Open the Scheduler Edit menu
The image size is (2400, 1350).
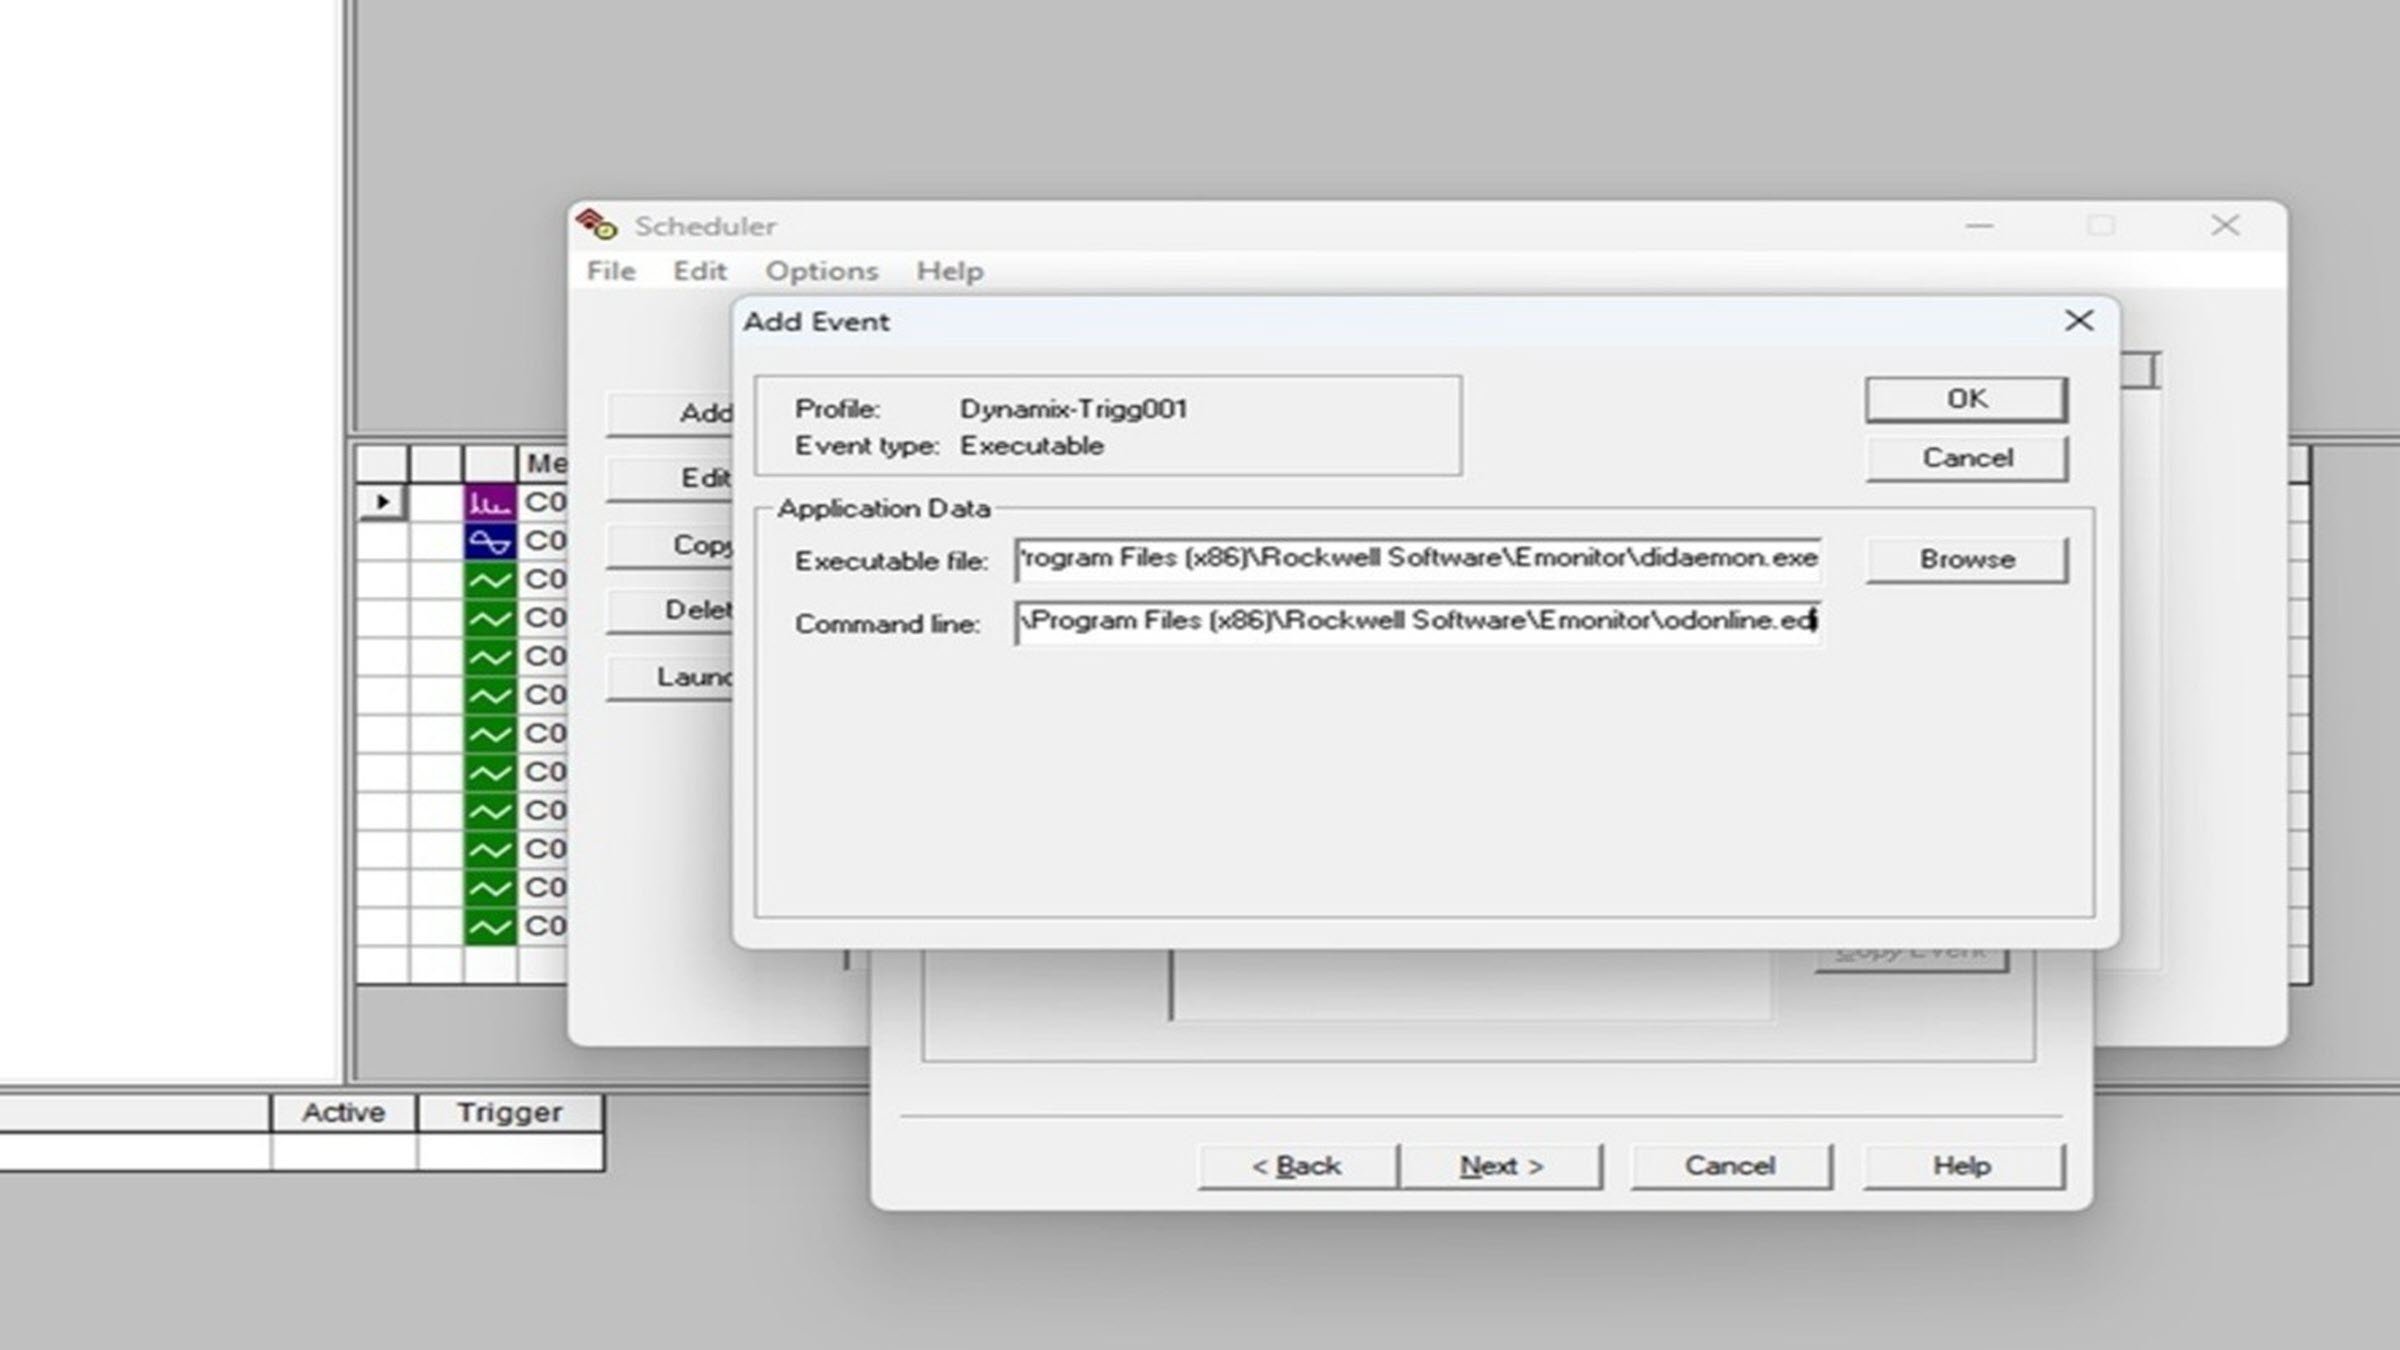point(699,271)
